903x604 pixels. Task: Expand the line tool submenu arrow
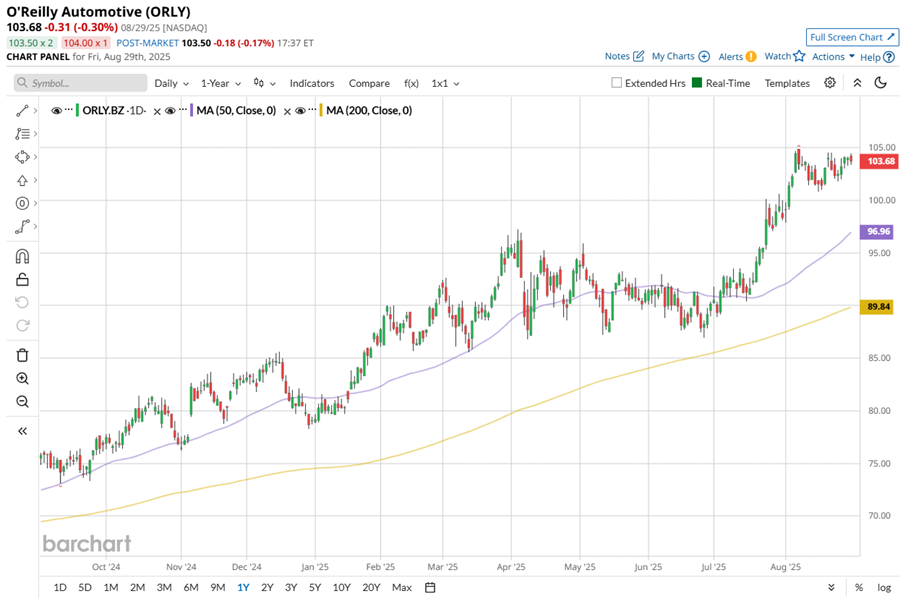click(x=35, y=111)
